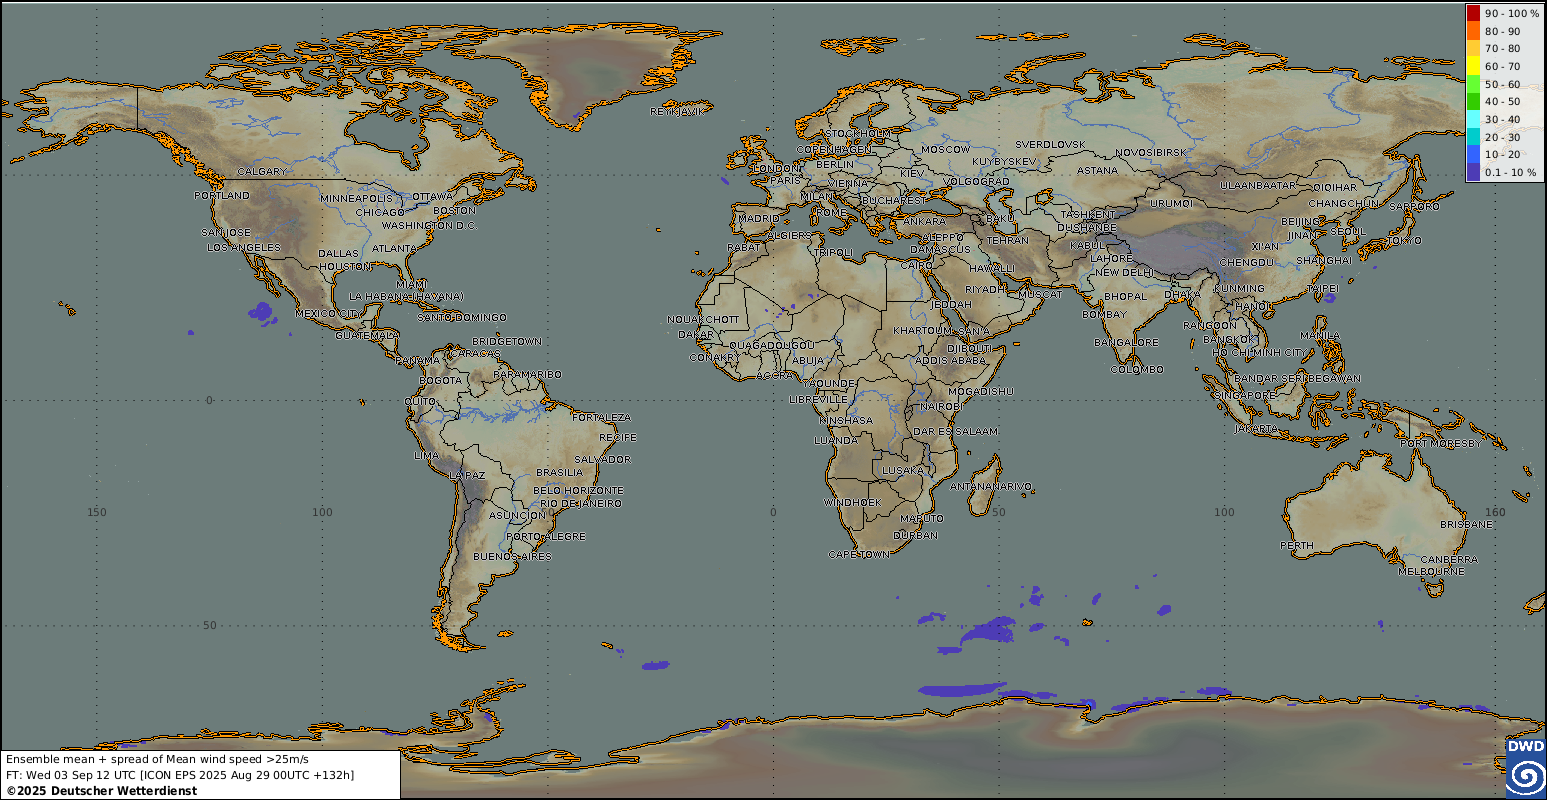The height and width of the screenshot is (800, 1547).
Task: Click the dark red 90 - 100 % legend swatch
Action: [x=1473, y=14]
